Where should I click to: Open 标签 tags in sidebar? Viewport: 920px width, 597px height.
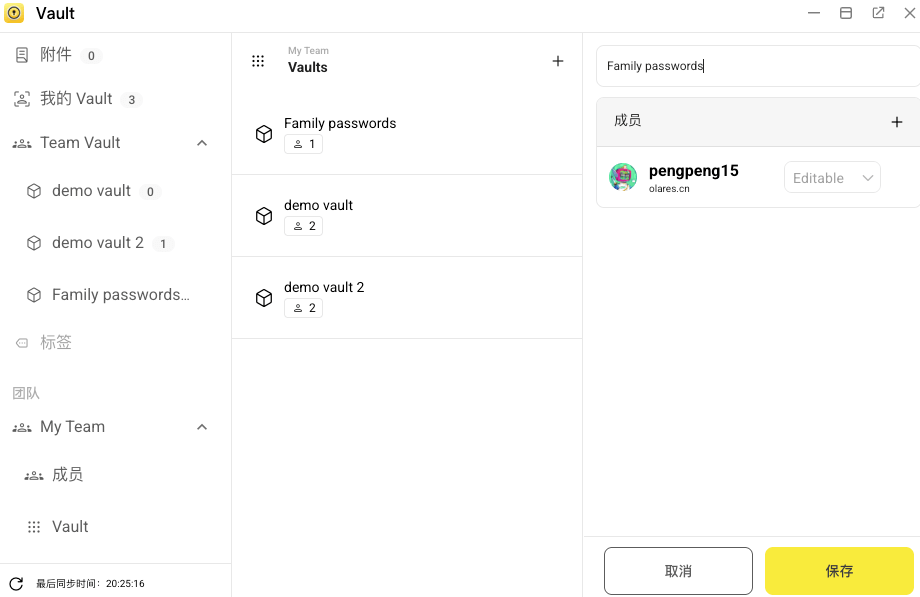coord(56,343)
